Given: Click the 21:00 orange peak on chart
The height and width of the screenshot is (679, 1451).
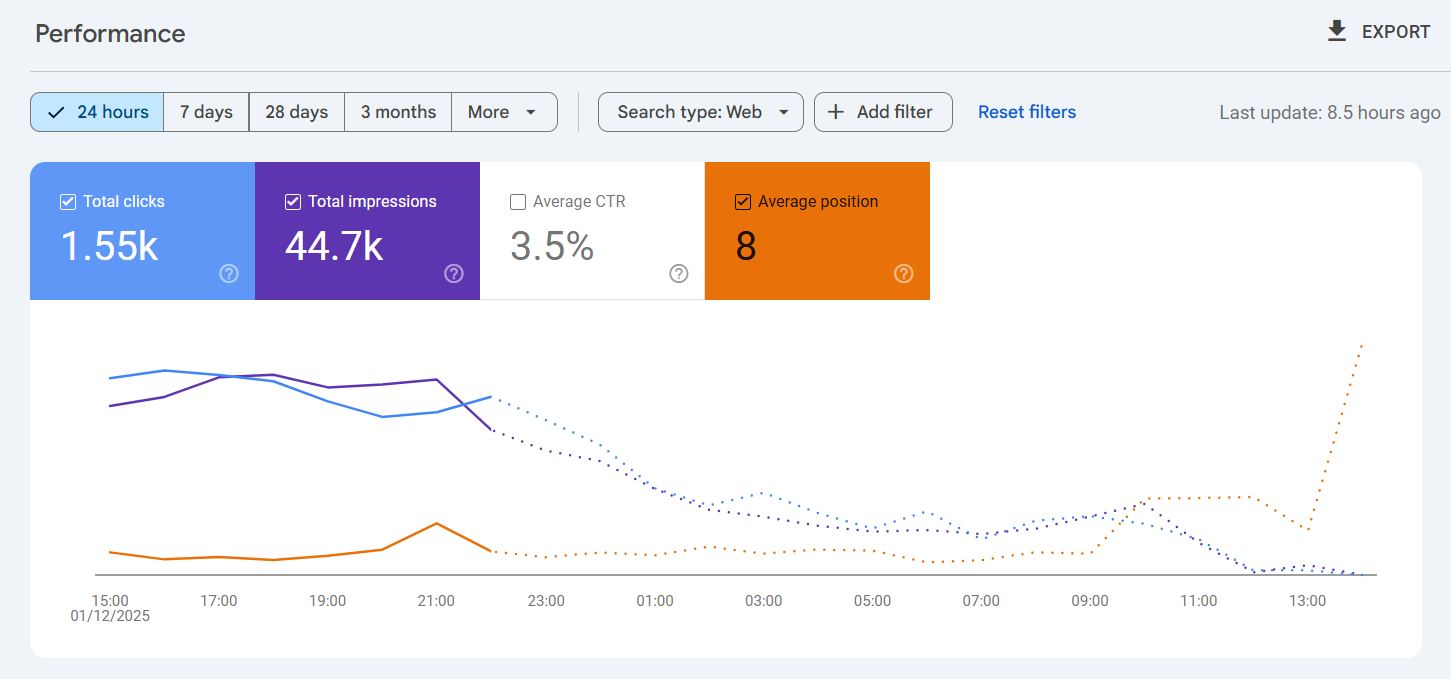Looking at the screenshot, I should tap(436, 523).
